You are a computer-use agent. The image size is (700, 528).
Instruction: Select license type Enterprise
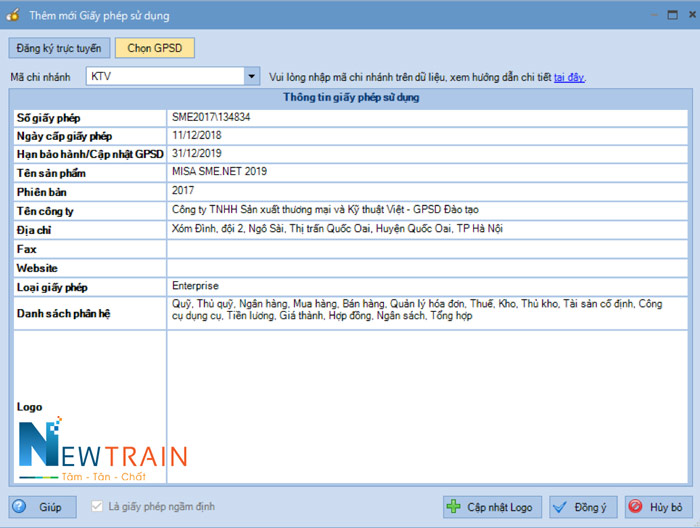coord(196,286)
